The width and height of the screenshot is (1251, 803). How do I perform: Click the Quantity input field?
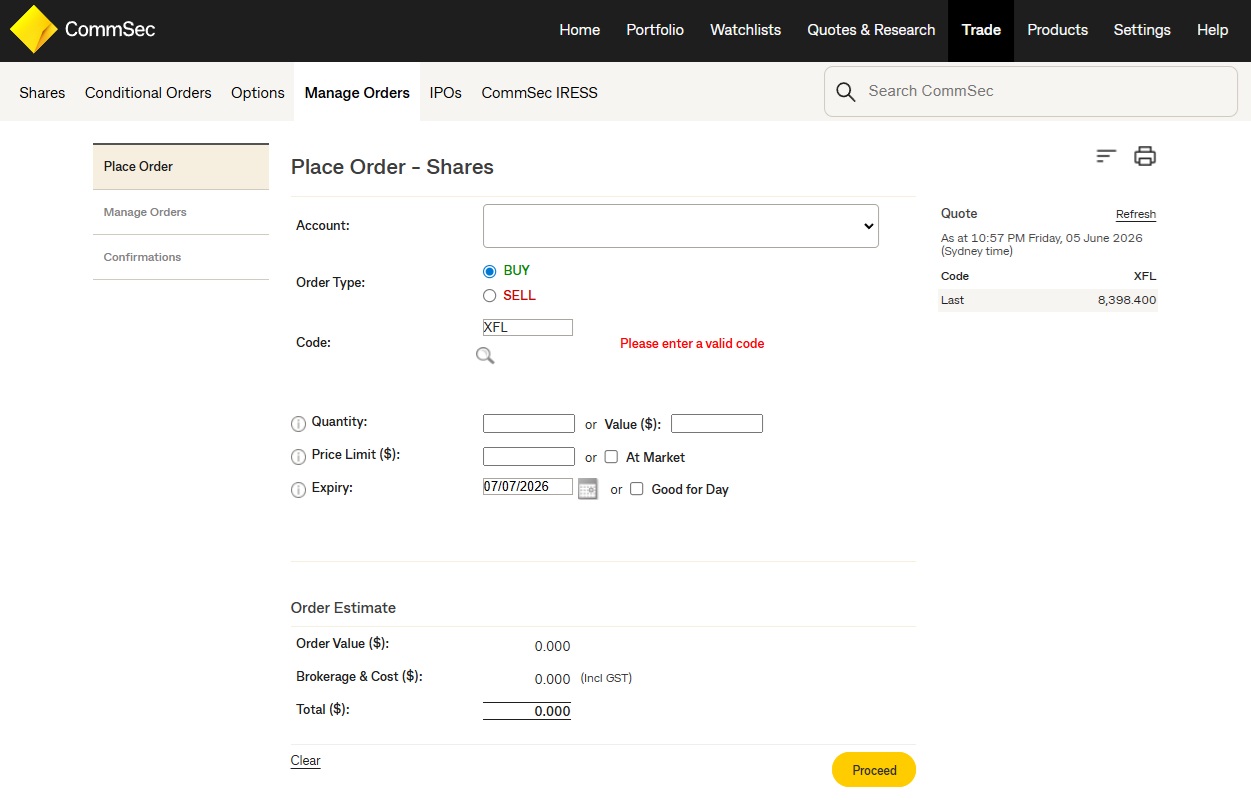529,424
